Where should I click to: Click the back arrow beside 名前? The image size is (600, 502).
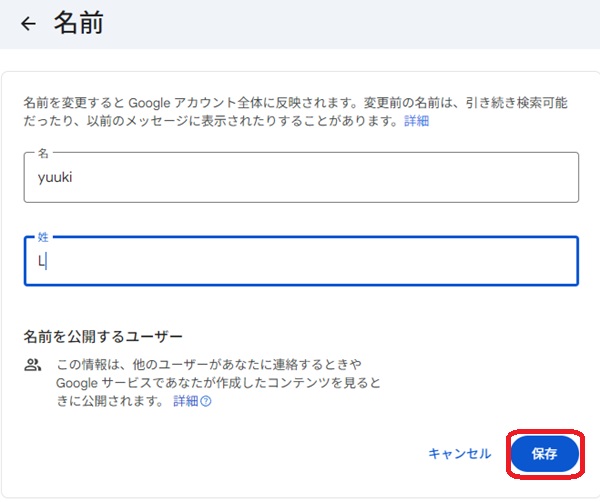[28, 24]
